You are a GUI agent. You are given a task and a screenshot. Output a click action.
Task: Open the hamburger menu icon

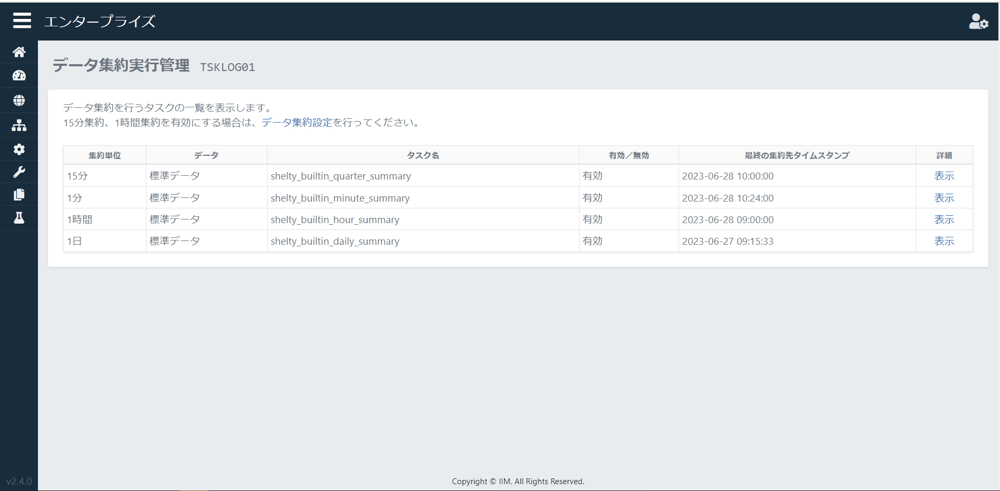(22, 21)
